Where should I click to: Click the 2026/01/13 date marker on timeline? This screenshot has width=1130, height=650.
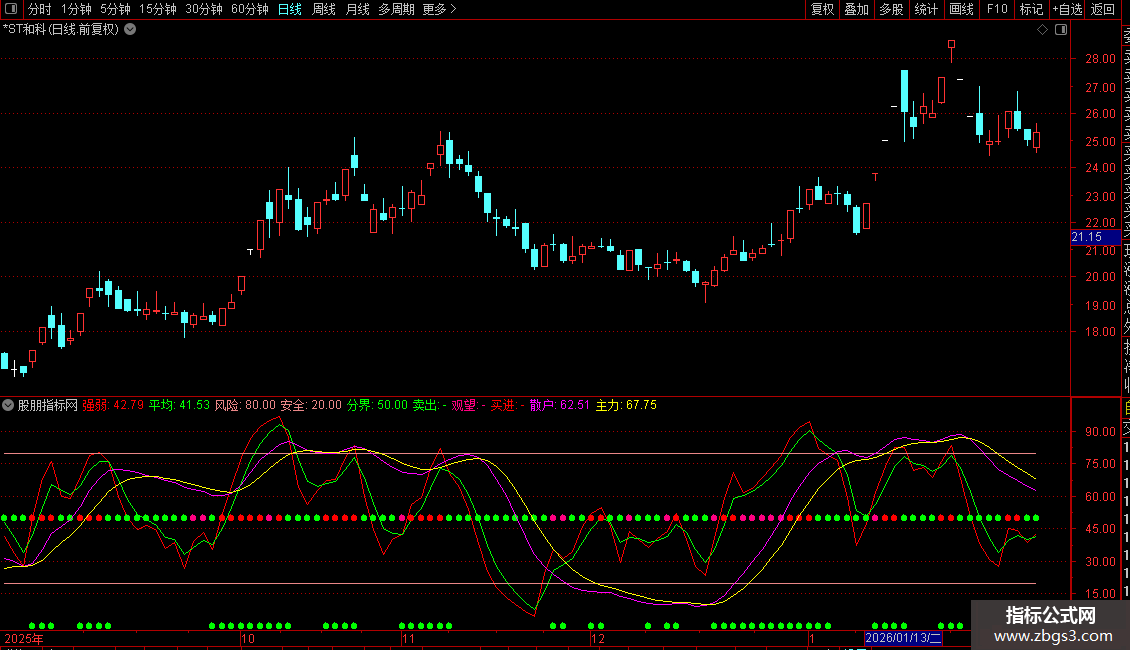pyautogui.click(x=904, y=637)
